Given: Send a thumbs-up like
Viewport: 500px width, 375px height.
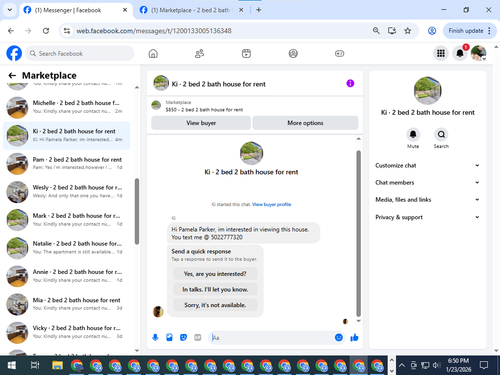Looking at the screenshot, I should pyautogui.click(x=354, y=338).
